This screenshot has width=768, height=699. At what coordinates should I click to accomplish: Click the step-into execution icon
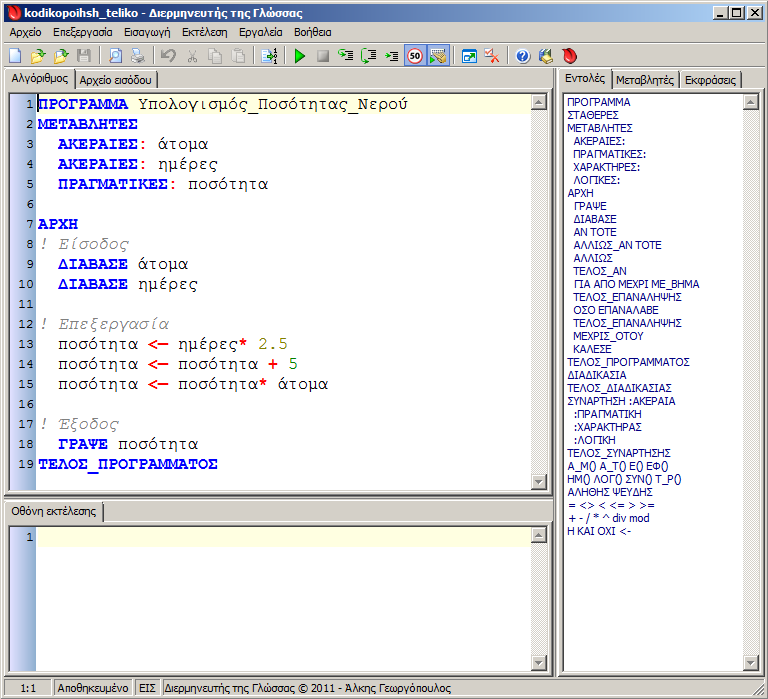click(346, 56)
